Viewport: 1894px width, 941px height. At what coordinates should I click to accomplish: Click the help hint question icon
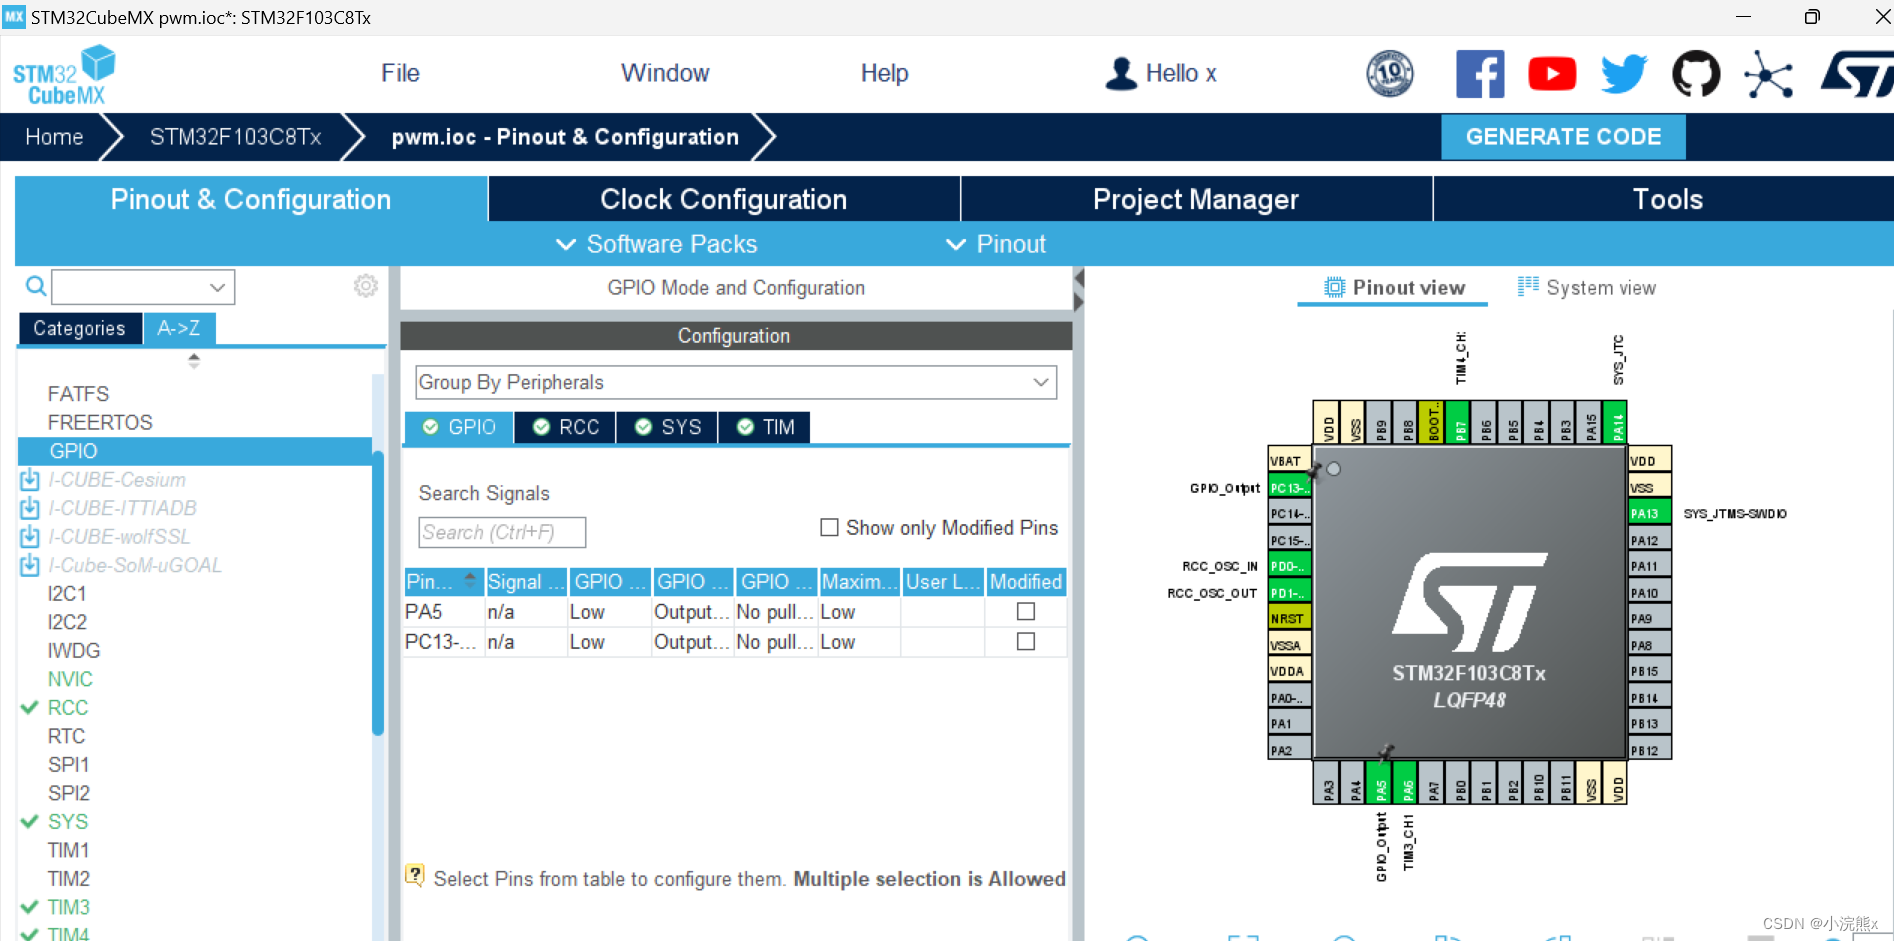(415, 876)
